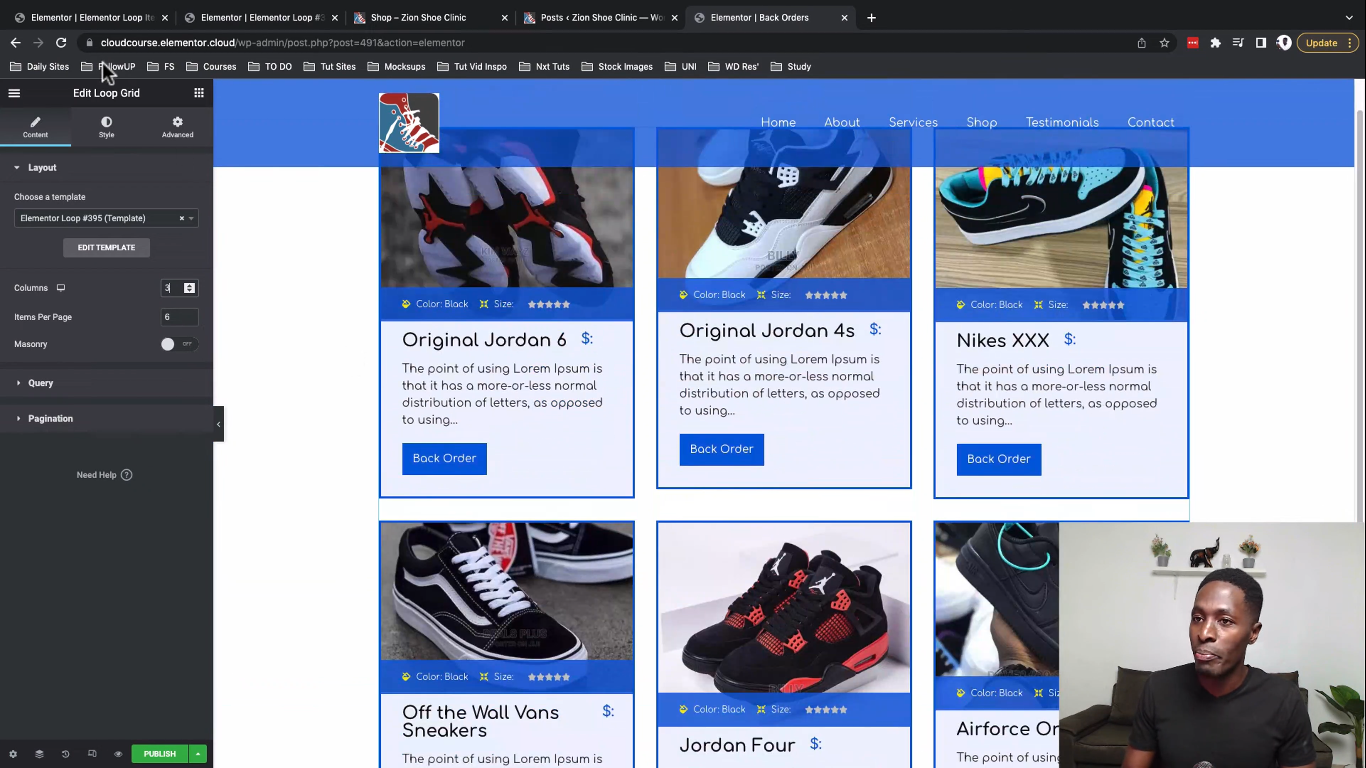
Task: Open the Choose a template dropdown
Action: point(106,218)
